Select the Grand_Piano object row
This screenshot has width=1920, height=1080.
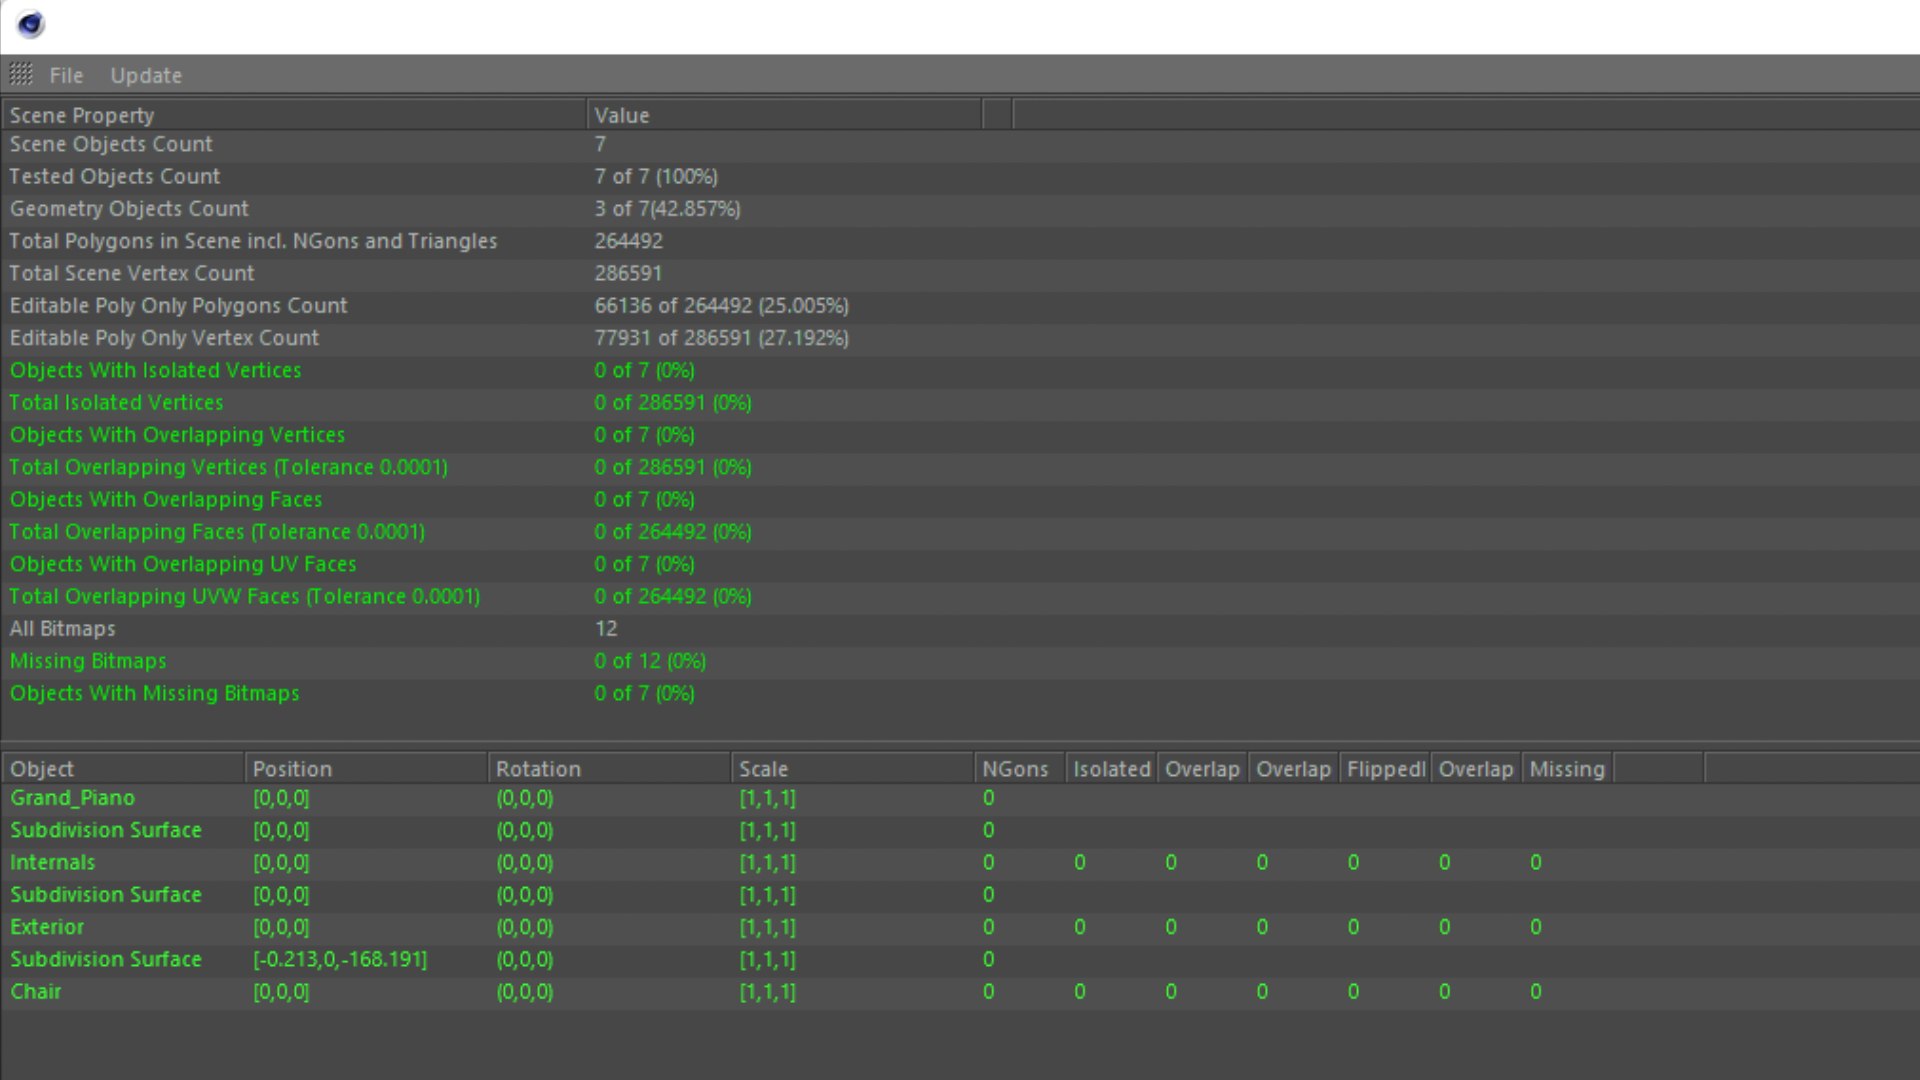point(960,798)
